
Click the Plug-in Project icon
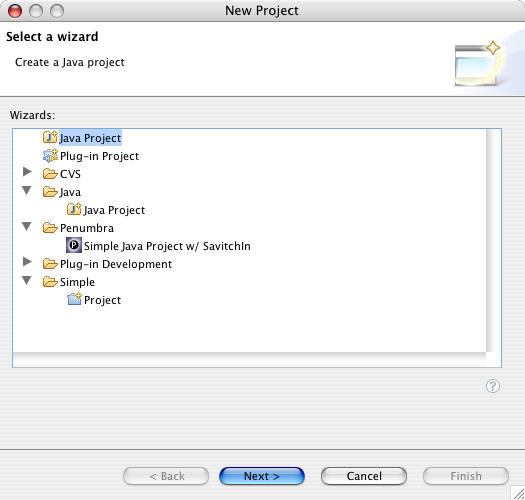[x=50, y=156]
